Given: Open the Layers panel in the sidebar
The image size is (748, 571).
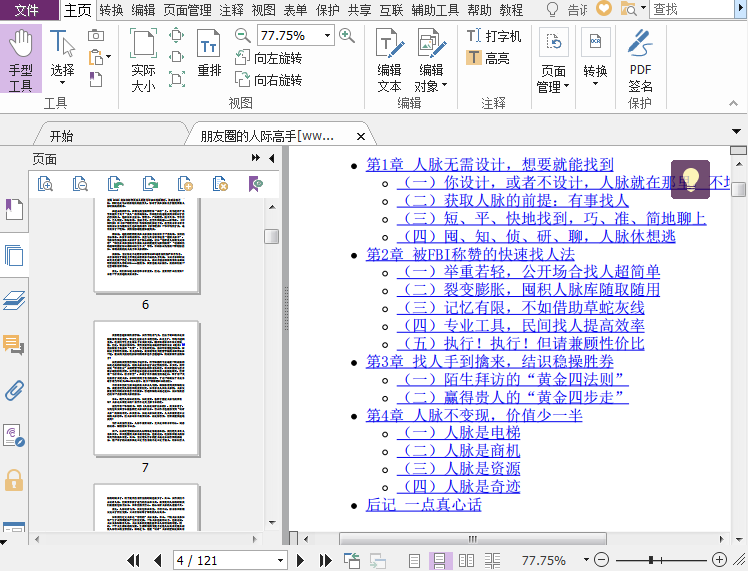Looking at the screenshot, I should tap(14, 301).
